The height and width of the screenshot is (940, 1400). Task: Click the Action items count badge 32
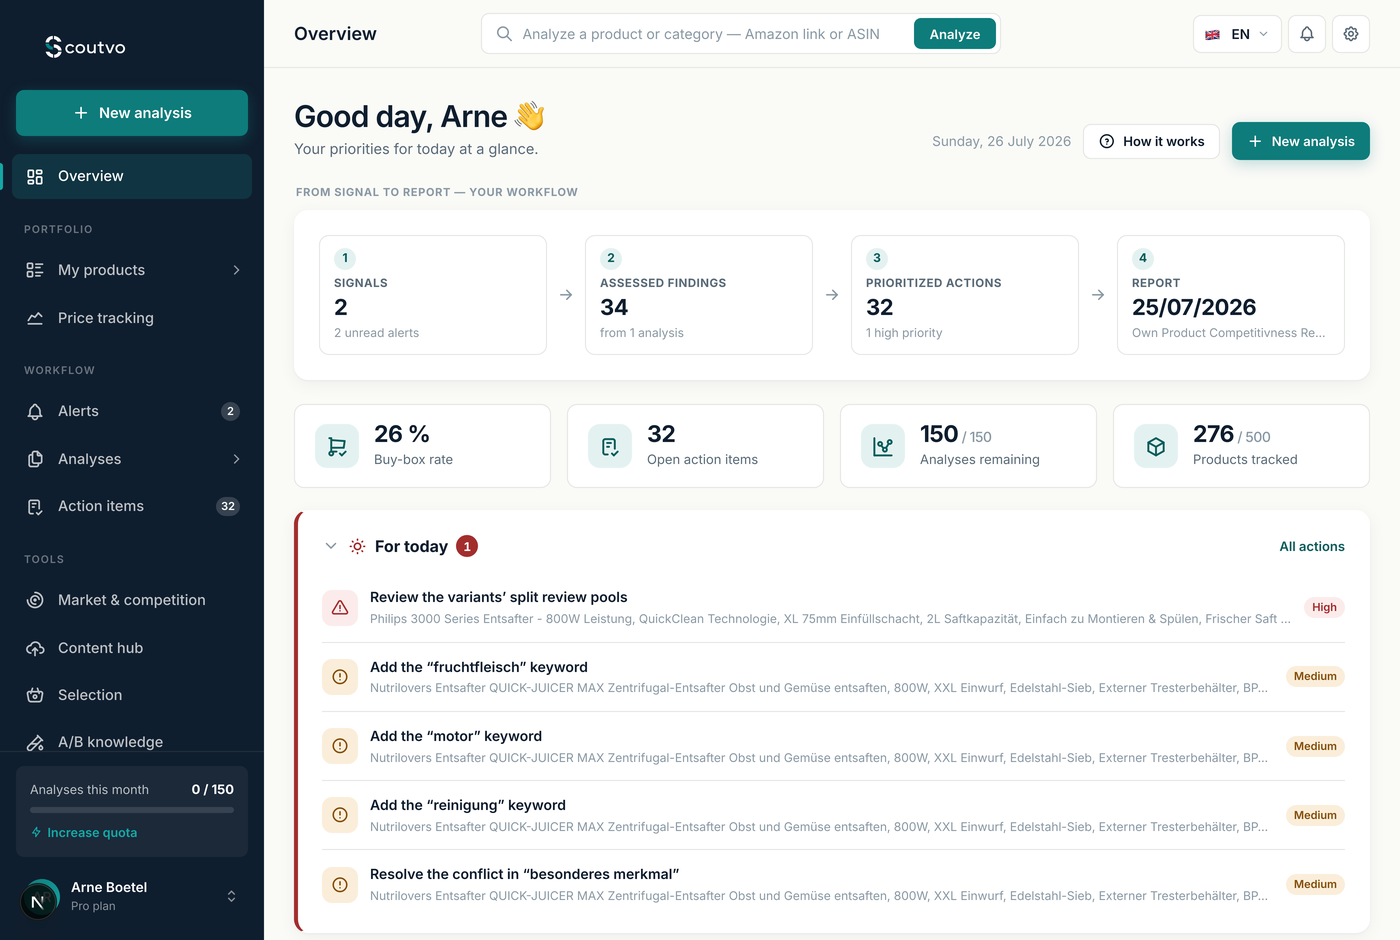228,506
